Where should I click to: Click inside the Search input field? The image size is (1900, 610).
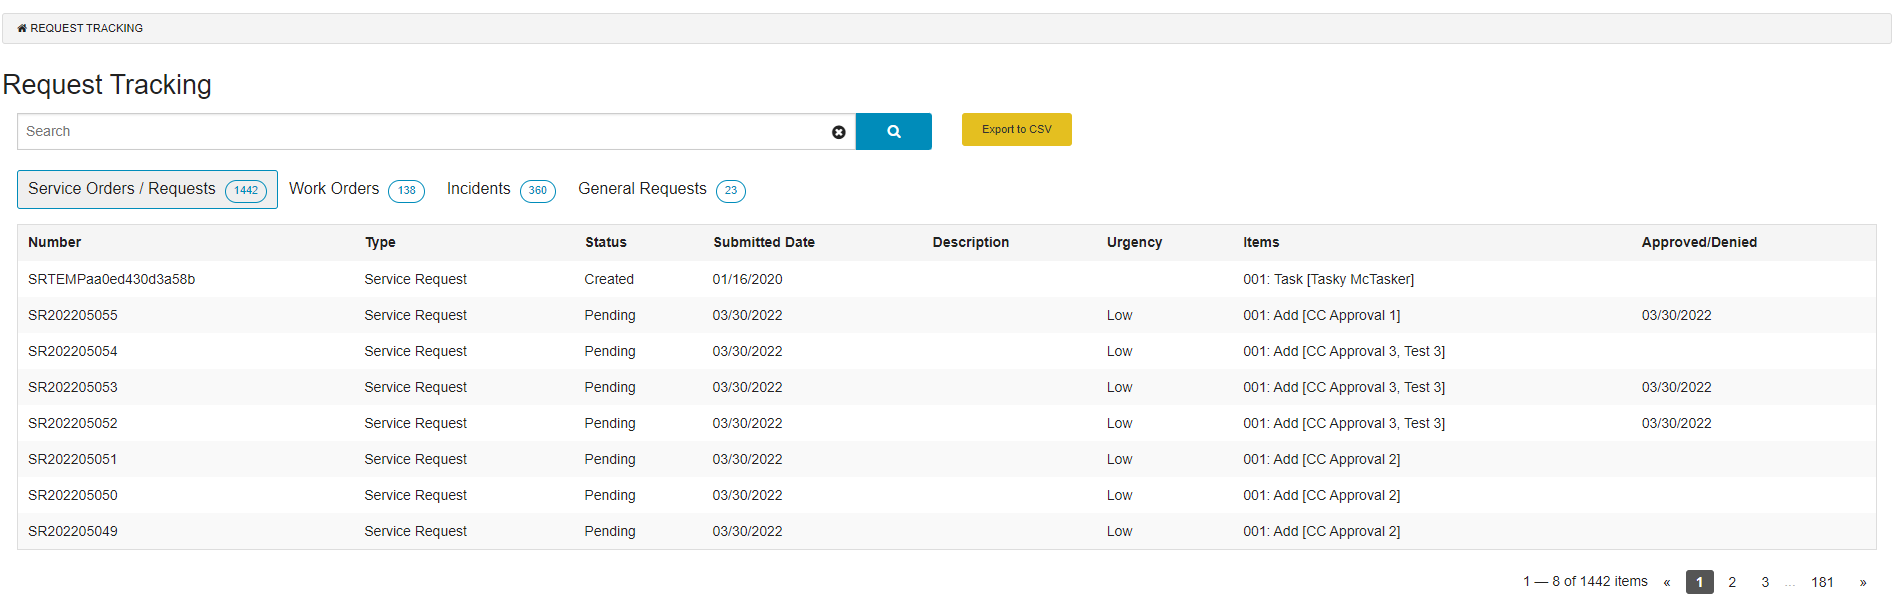point(420,131)
